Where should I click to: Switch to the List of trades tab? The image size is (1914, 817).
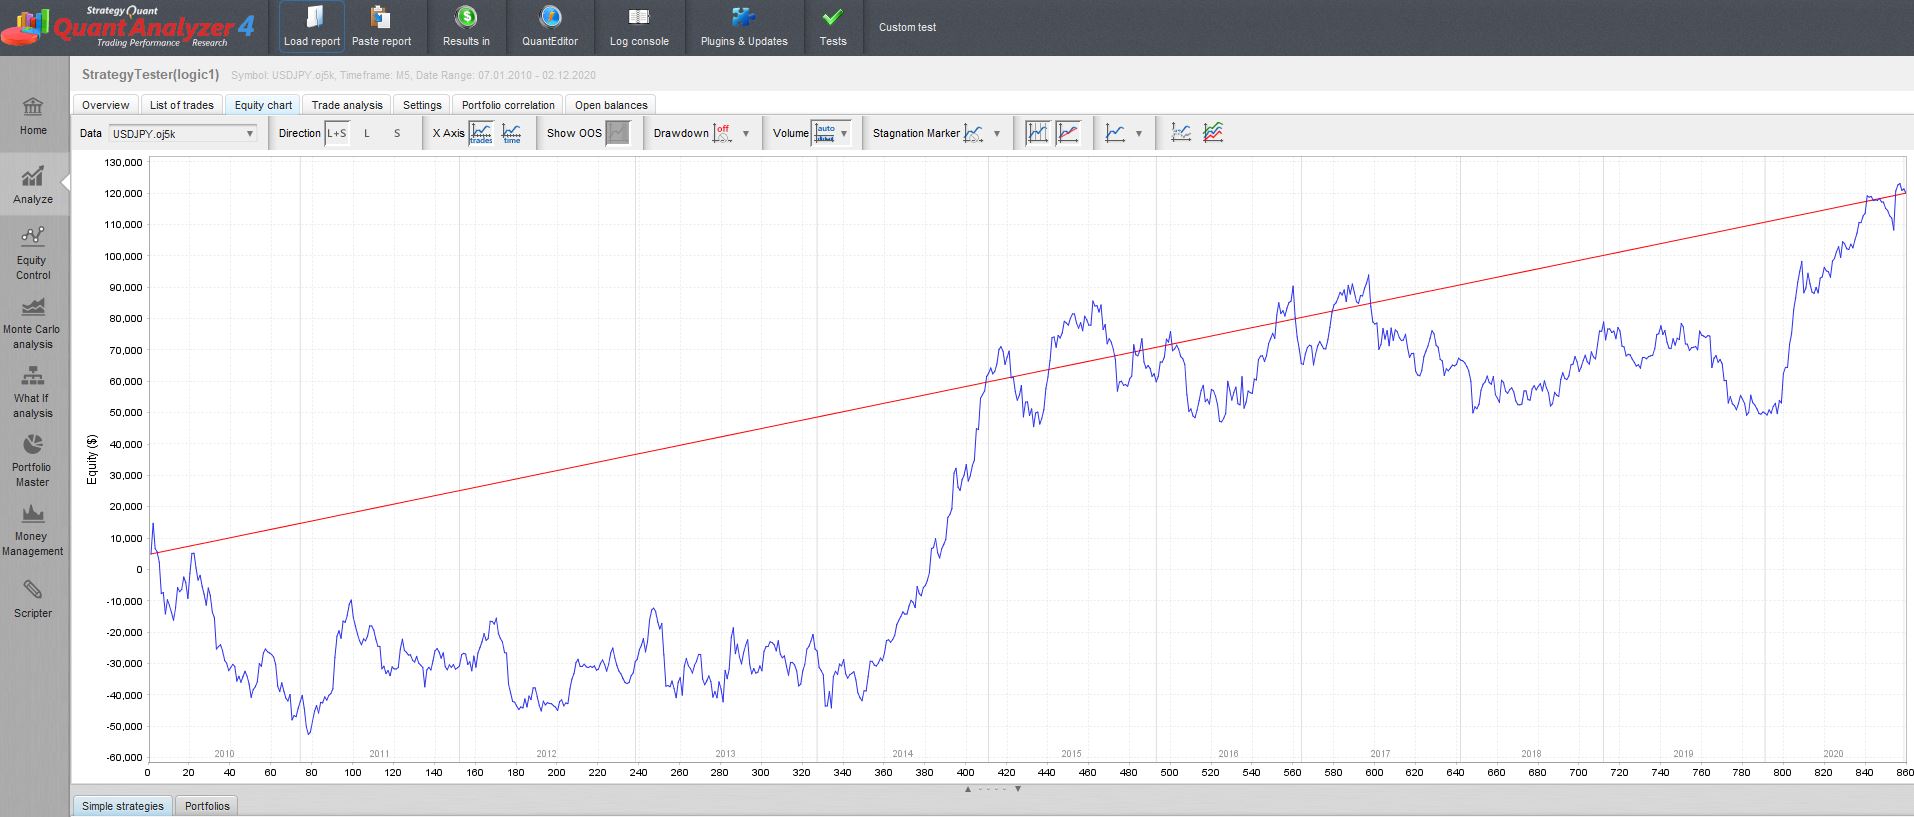coord(181,105)
